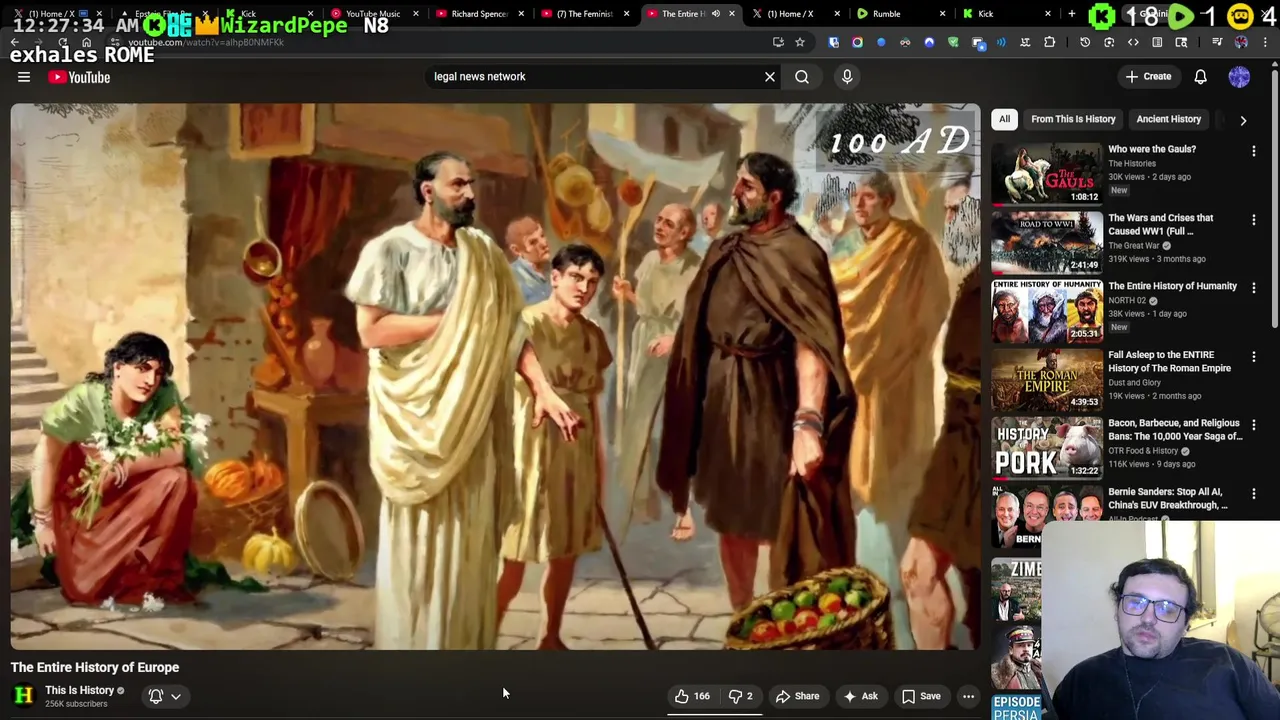Open more actions menu beside Save
This screenshot has width=1280, height=720.
(x=968, y=696)
